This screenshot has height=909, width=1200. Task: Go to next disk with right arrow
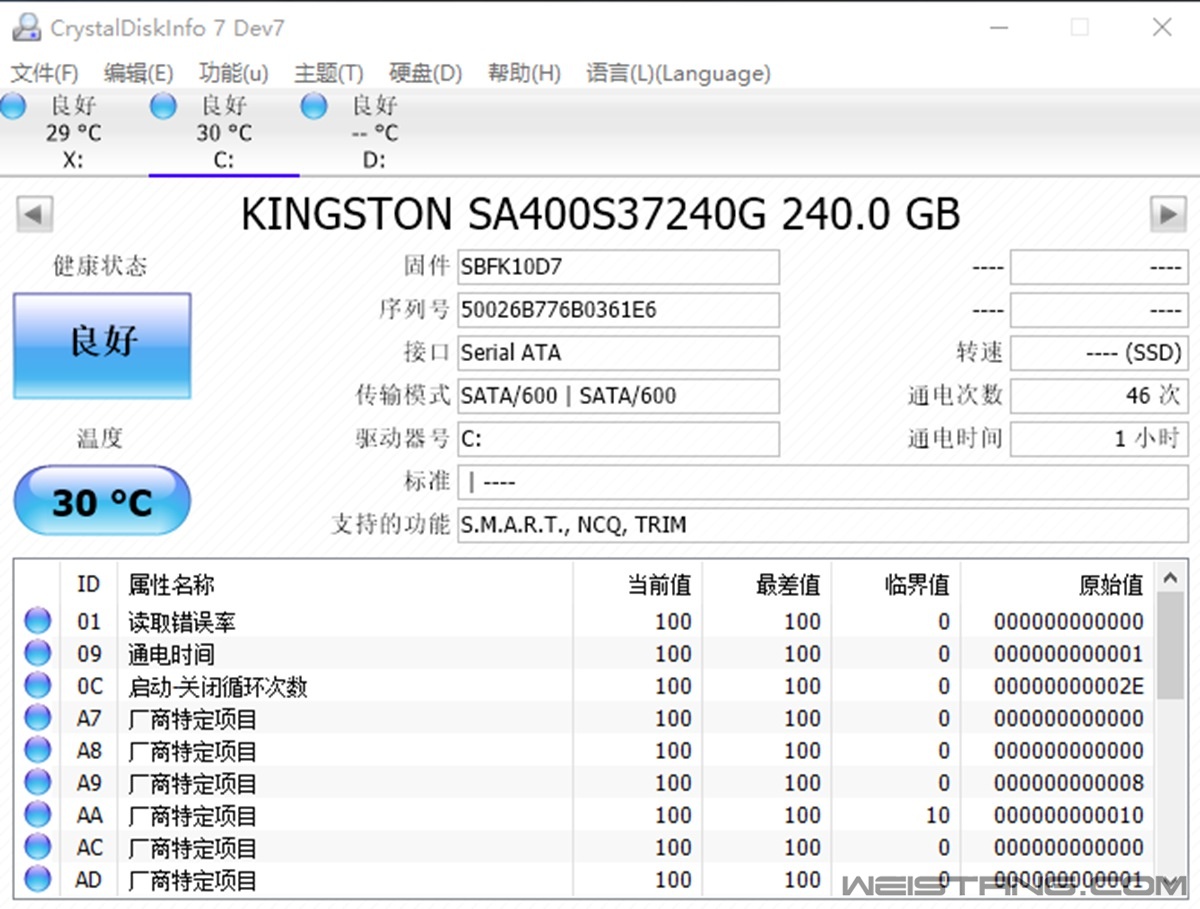pos(1167,214)
